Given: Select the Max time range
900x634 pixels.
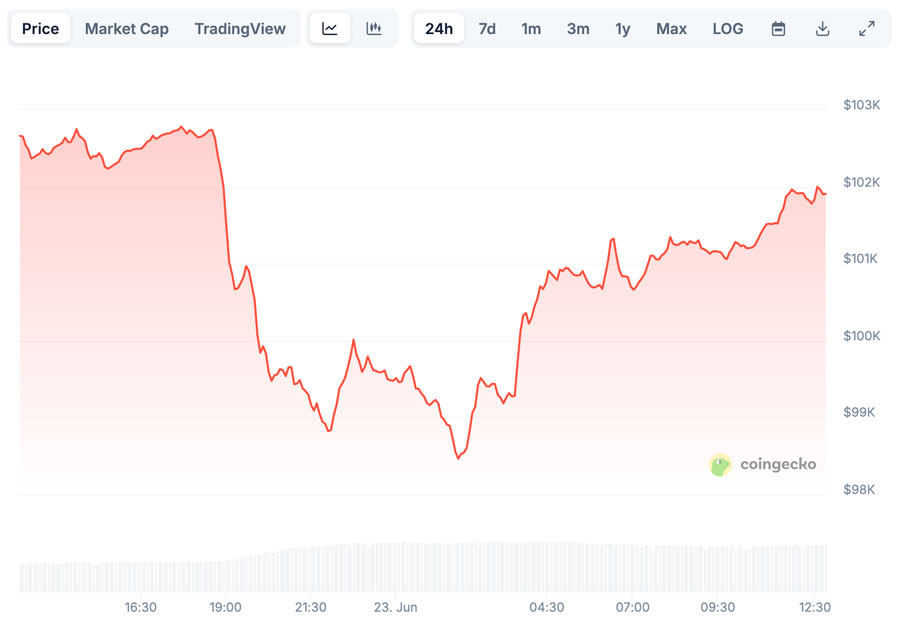Looking at the screenshot, I should 671,28.
